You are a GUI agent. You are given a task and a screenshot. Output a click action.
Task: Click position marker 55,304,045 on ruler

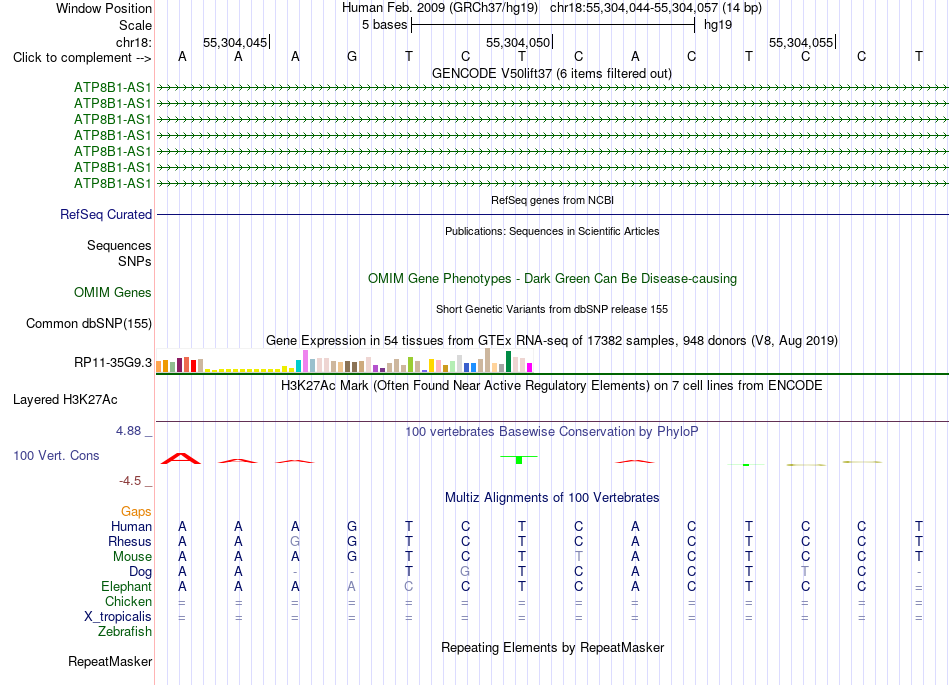[x=235, y=42]
